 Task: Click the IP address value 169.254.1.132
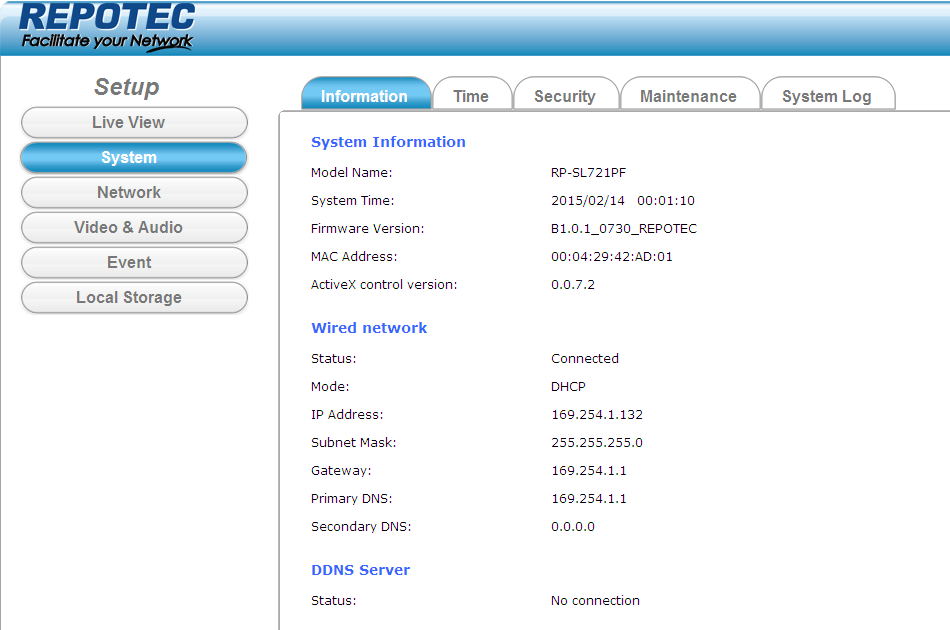click(x=596, y=415)
